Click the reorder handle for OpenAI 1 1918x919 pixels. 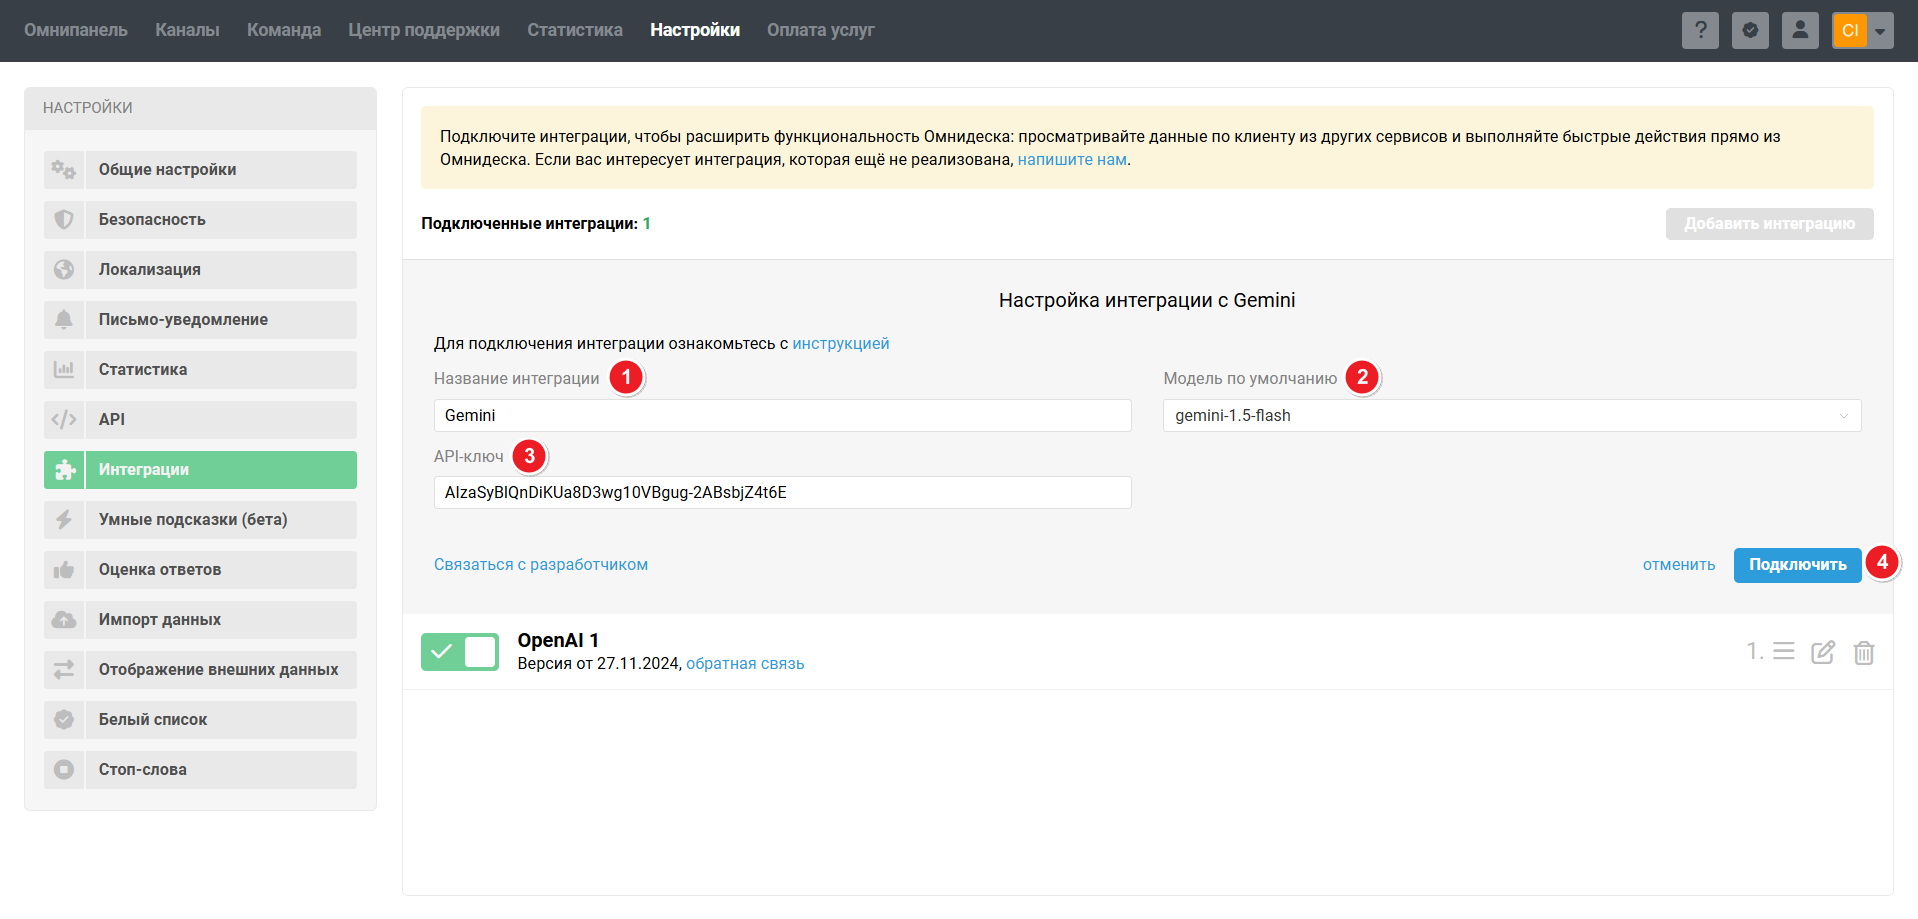pos(1784,652)
